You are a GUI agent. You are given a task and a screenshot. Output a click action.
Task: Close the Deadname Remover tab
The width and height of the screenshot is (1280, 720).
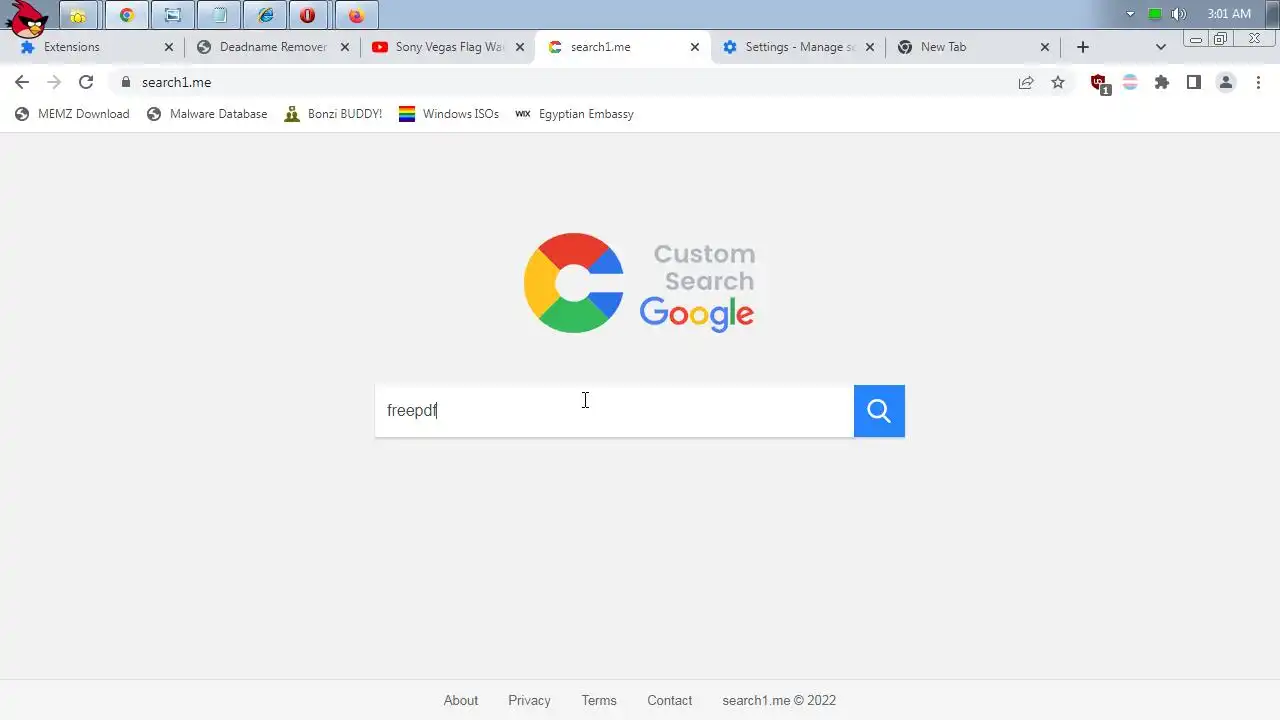(x=345, y=47)
